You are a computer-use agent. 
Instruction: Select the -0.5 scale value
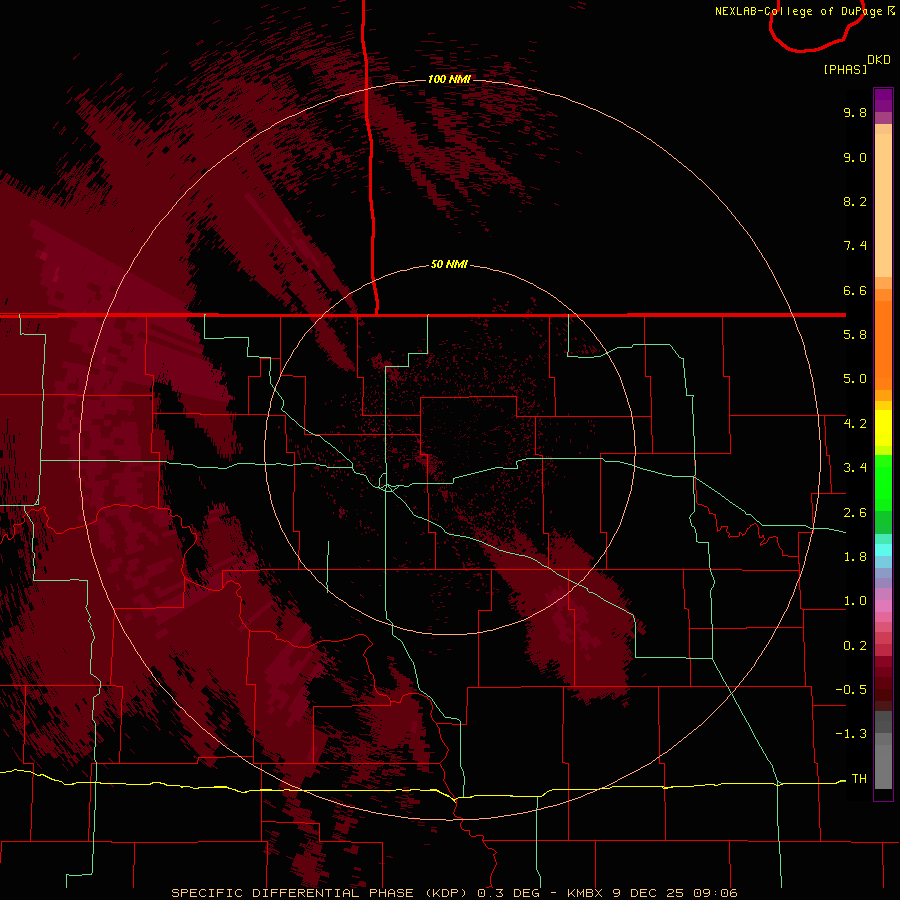point(851,690)
